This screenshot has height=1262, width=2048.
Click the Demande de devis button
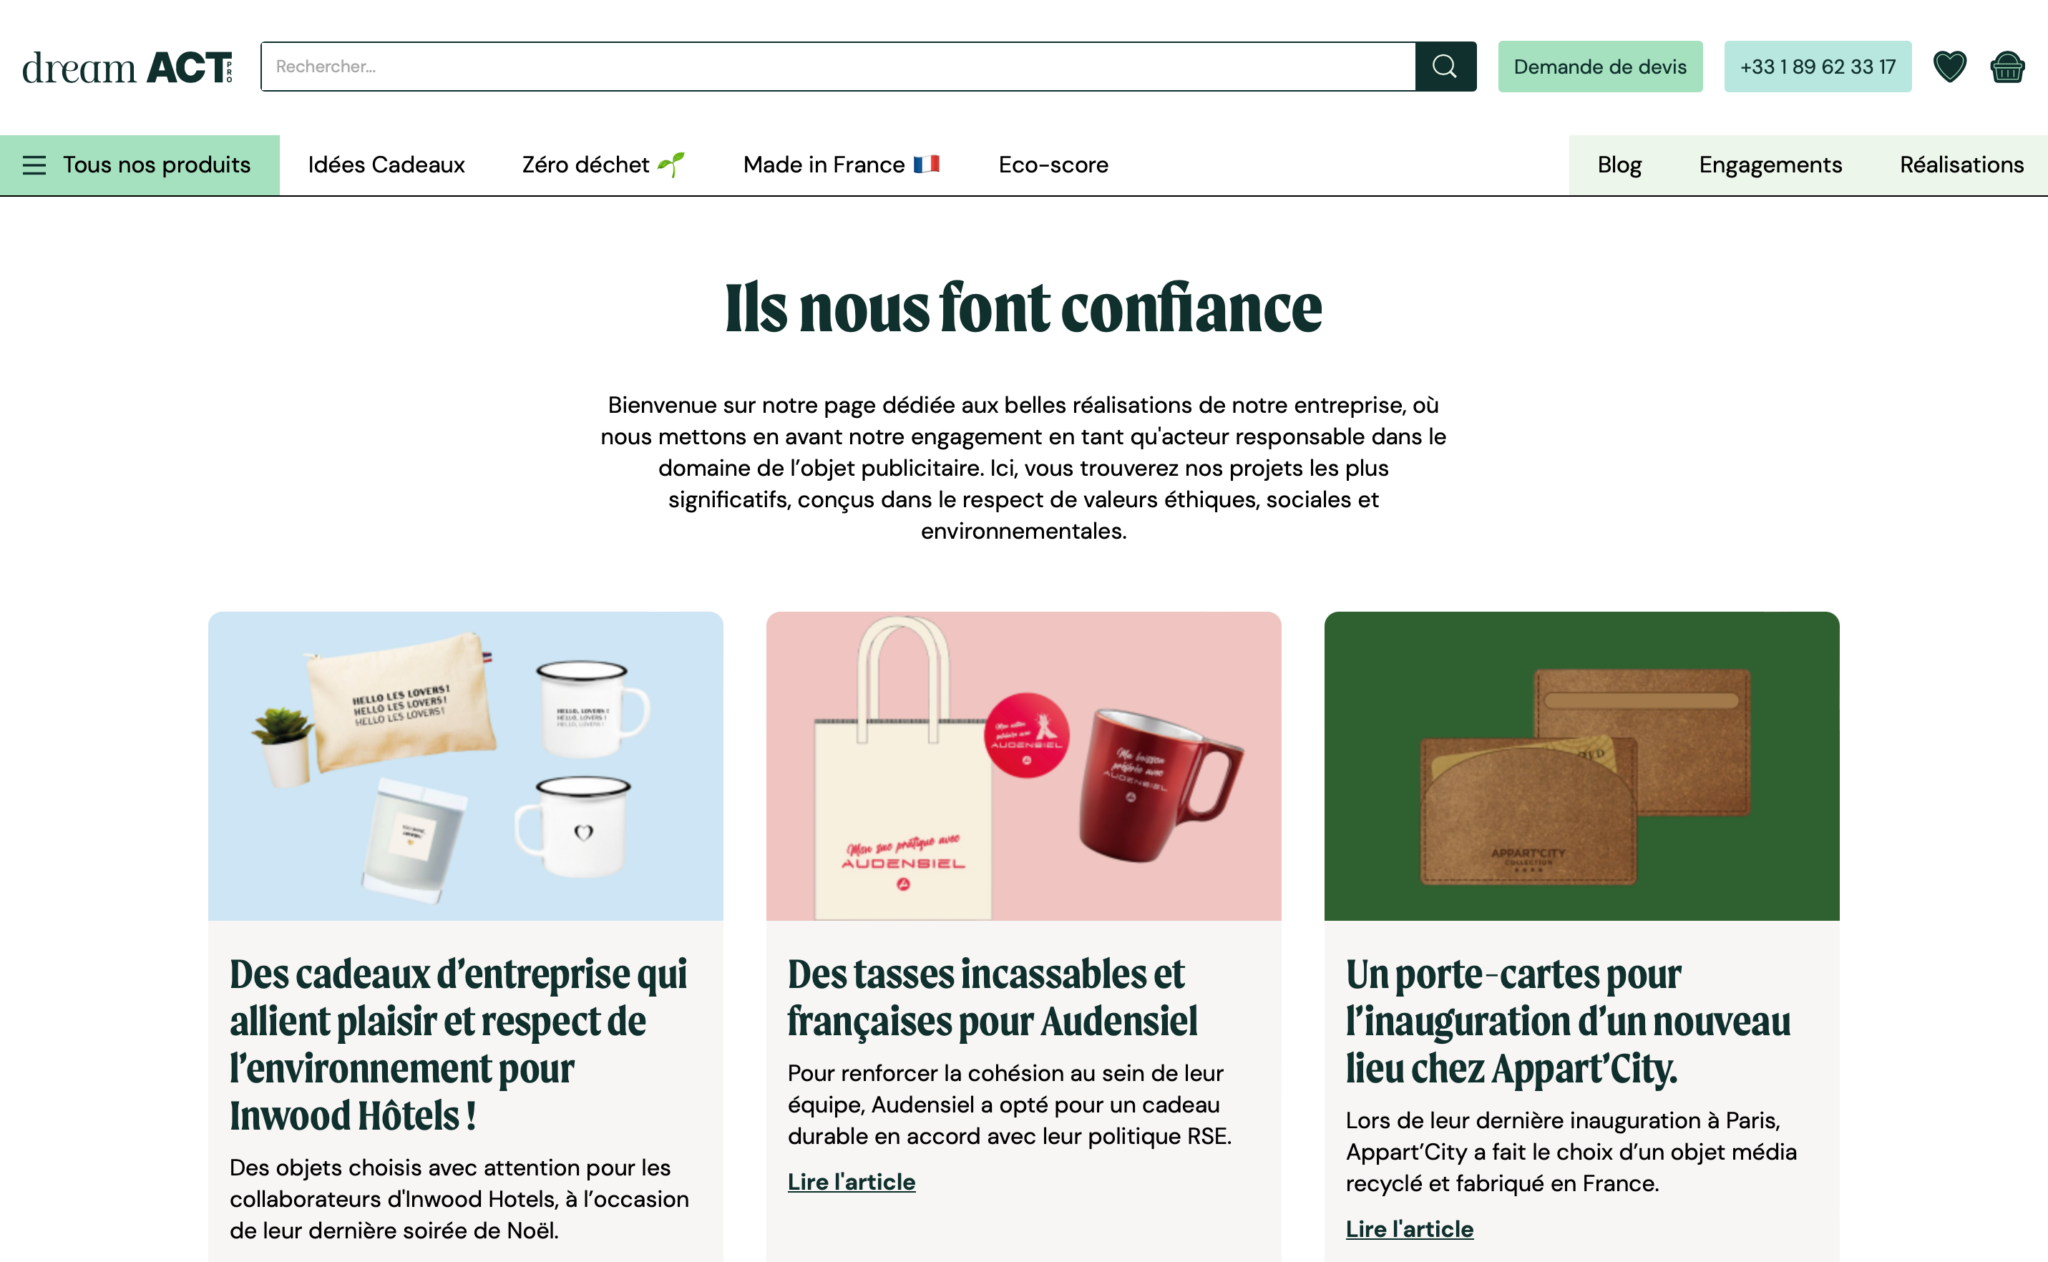click(x=1600, y=66)
